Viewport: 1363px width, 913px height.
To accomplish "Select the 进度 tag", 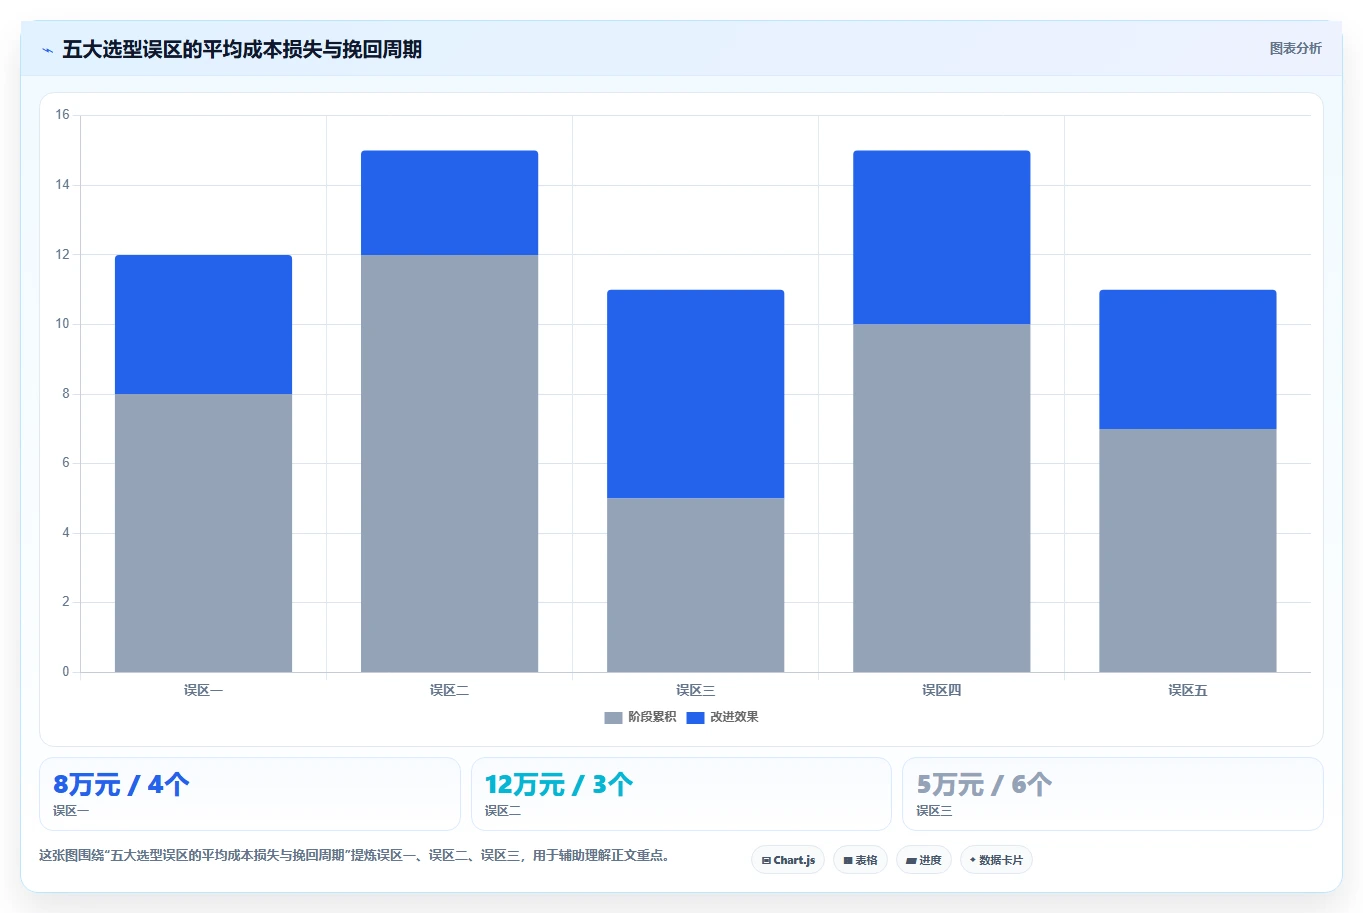I will tap(924, 860).
